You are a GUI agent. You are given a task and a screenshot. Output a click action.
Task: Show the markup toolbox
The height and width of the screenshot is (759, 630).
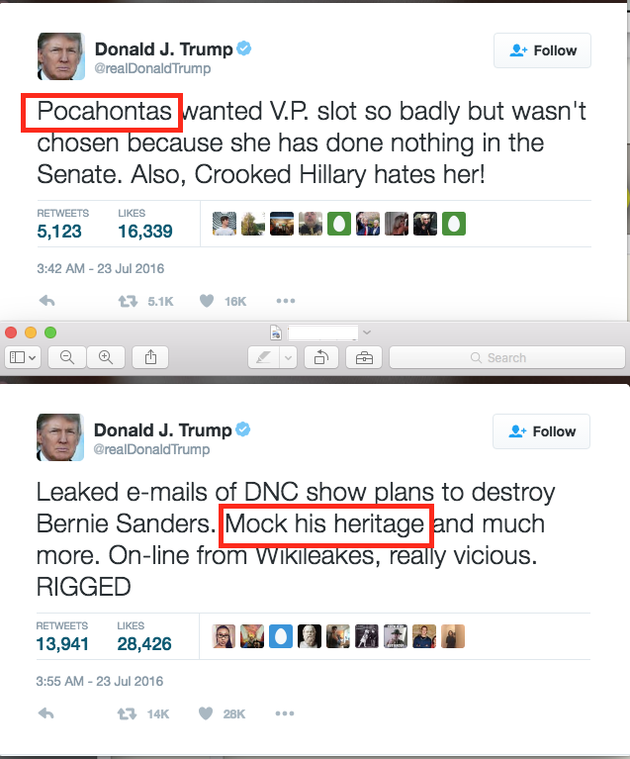point(364,358)
